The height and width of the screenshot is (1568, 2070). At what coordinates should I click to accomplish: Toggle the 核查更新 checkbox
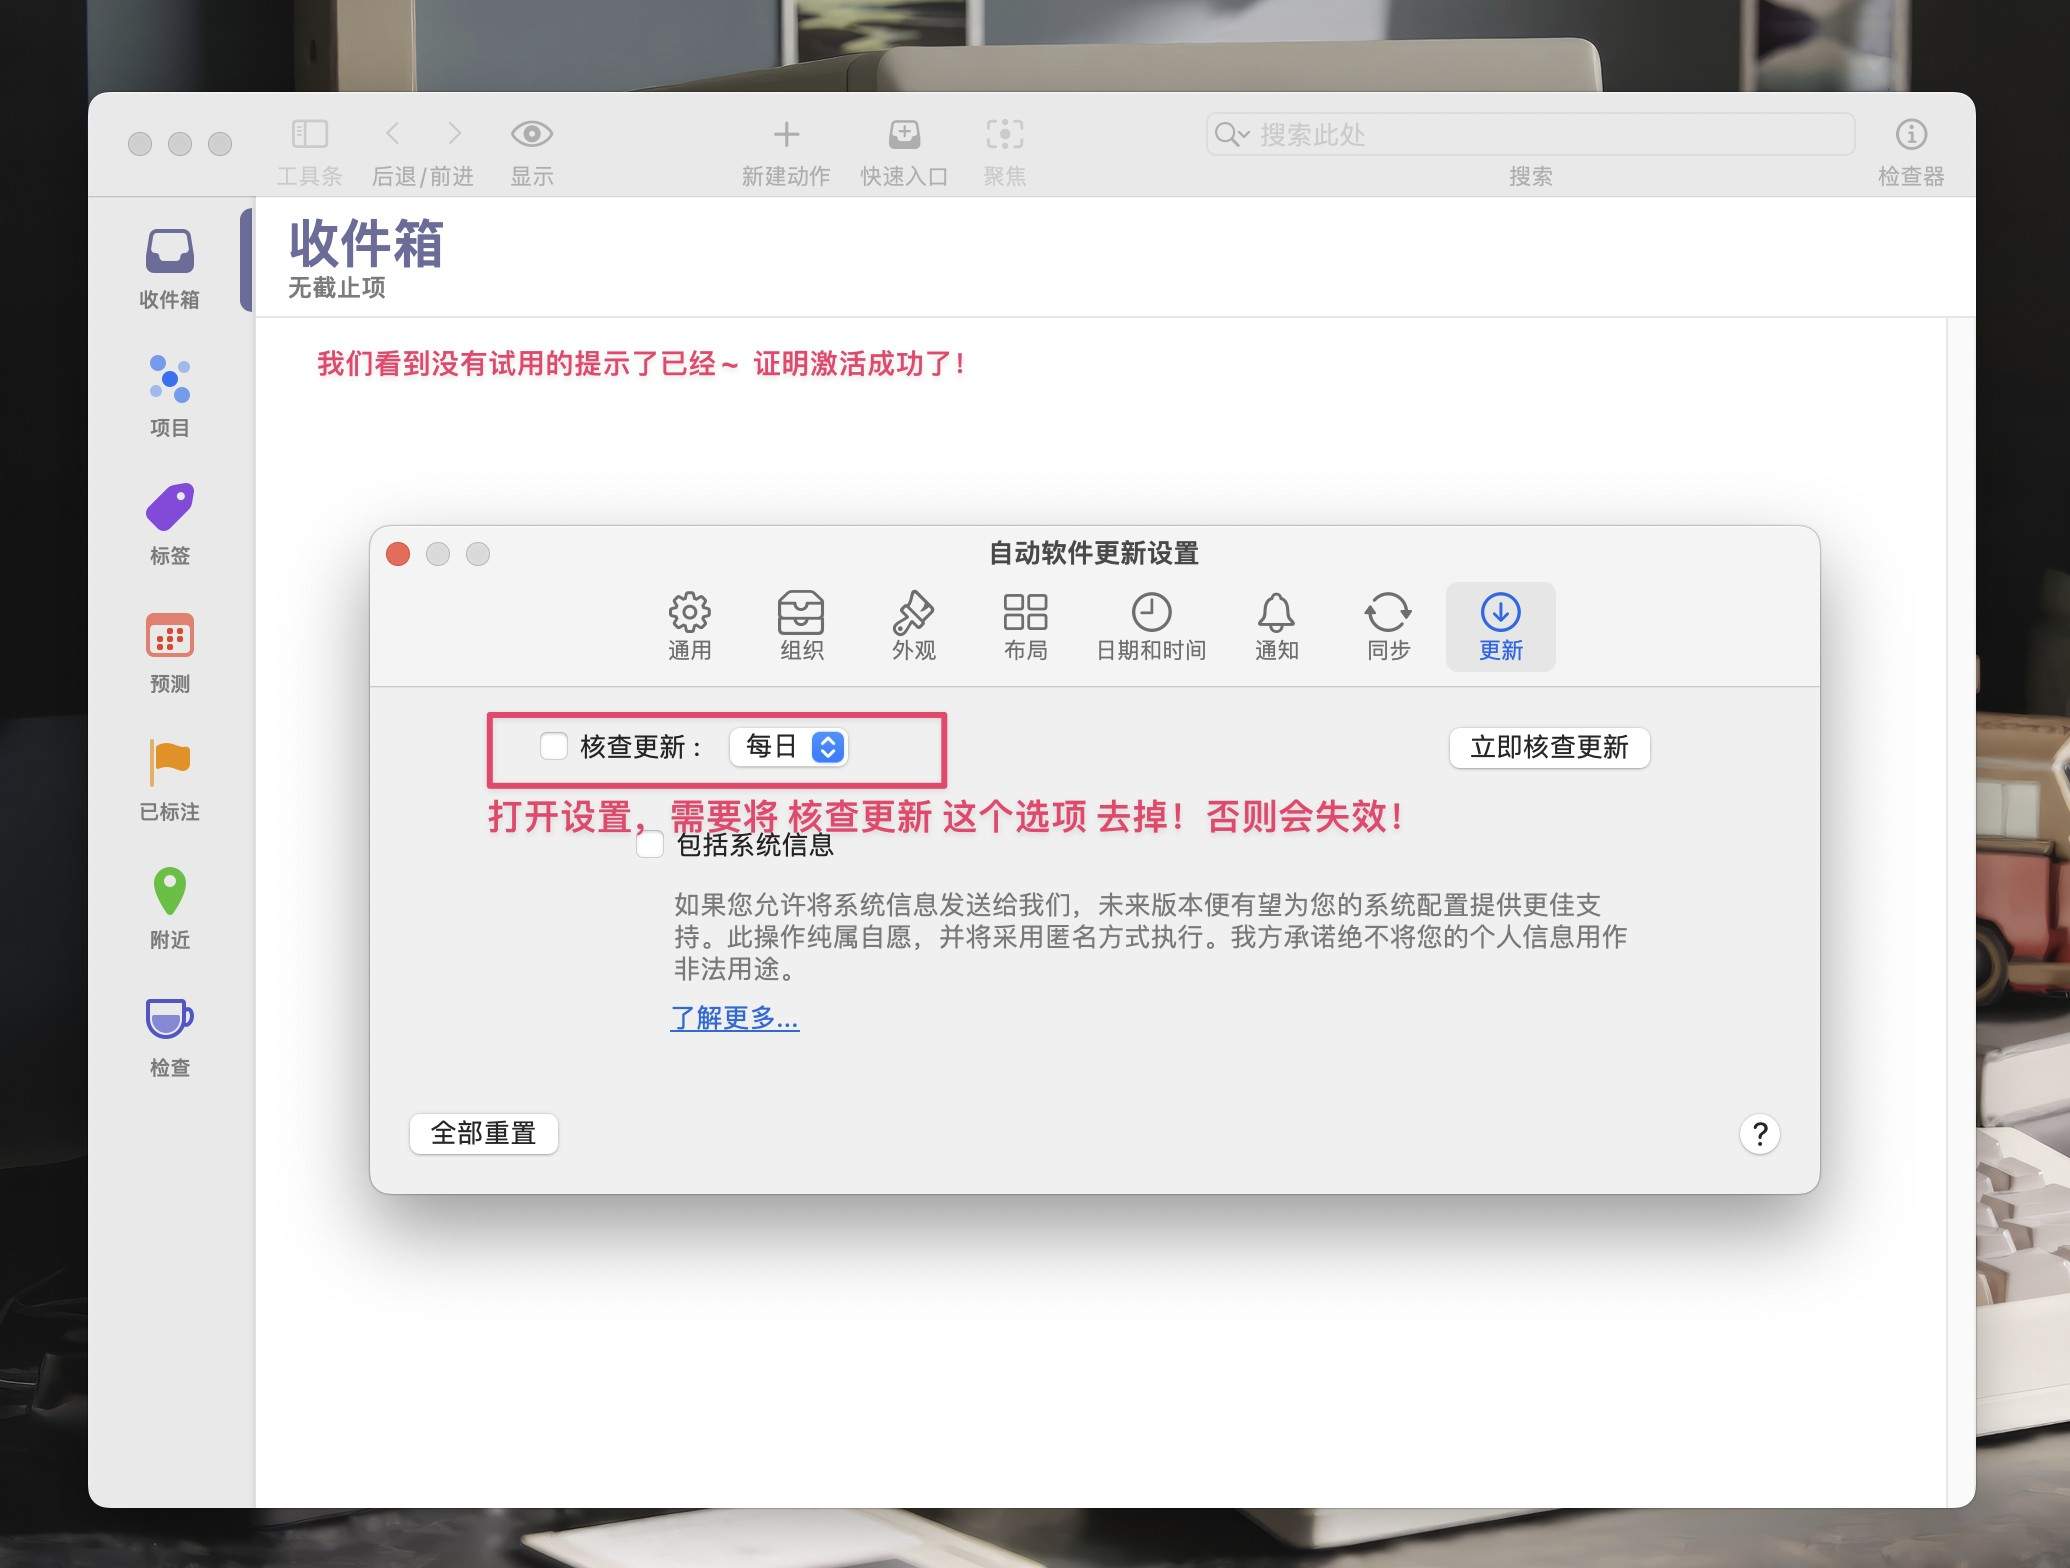[554, 746]
